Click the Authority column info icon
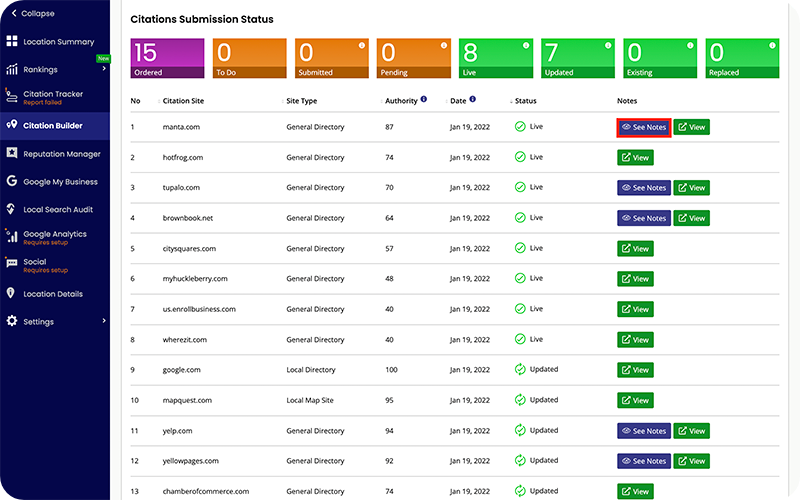The width and height of the screenshot is (800, 500). click(424, 100)
